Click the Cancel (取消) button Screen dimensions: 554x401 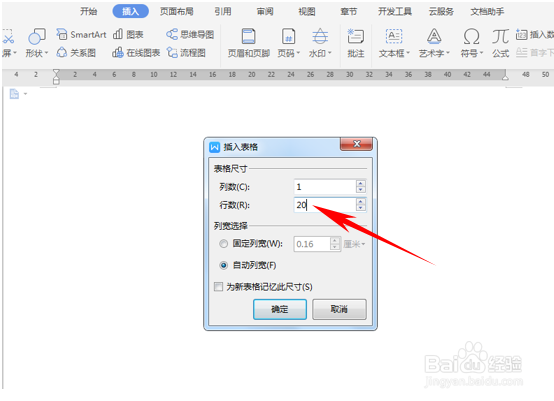click(339, 309)
